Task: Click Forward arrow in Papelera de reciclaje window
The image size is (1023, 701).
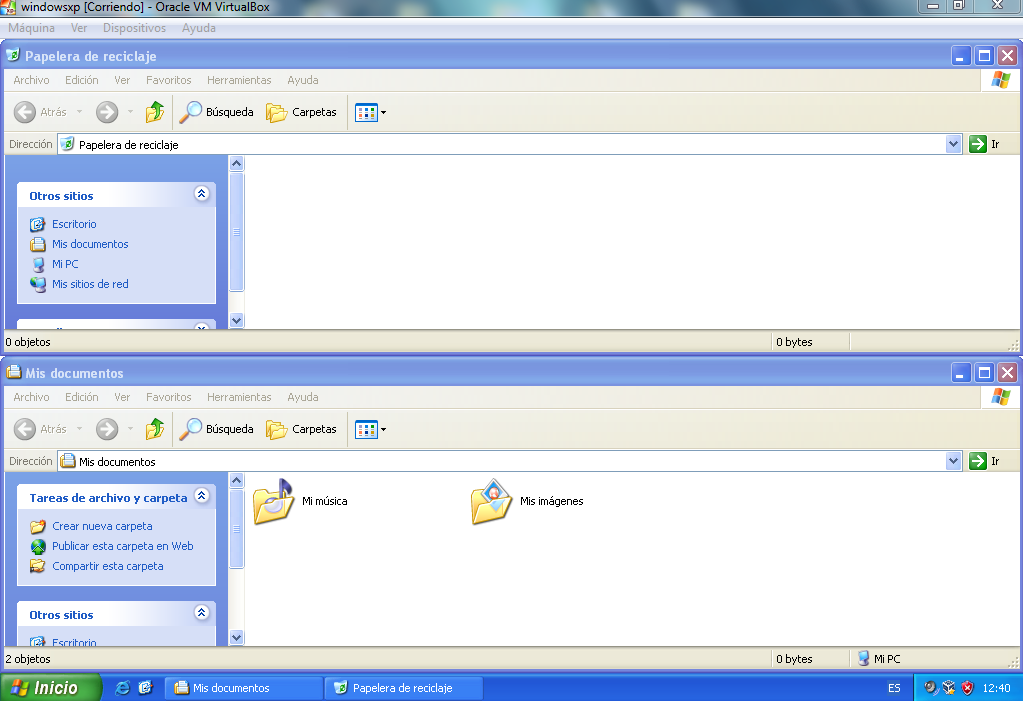Action: 107,112
